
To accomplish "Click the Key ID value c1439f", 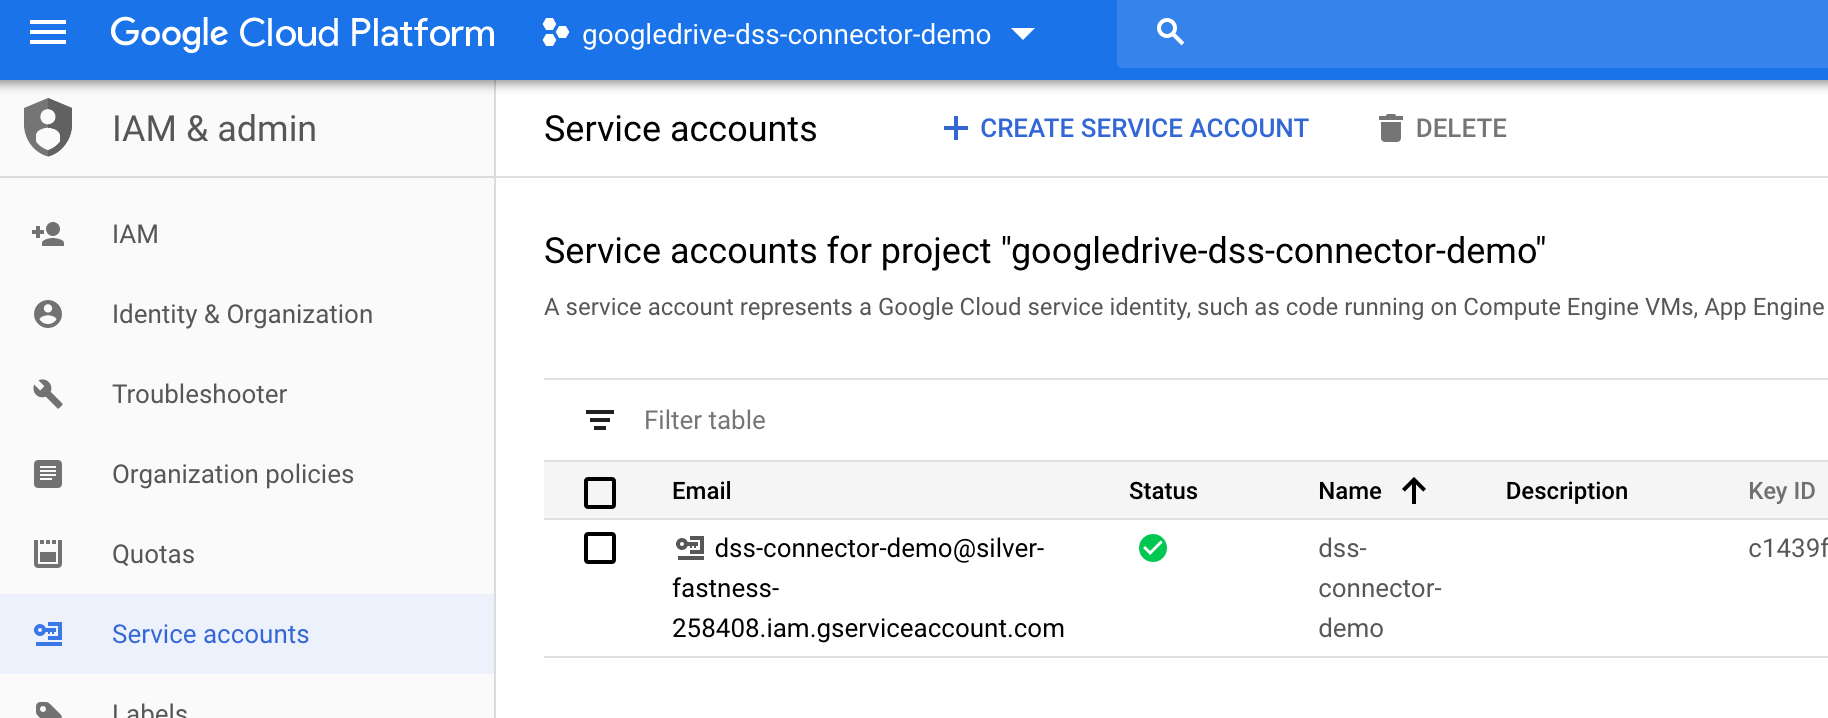I will [x=1787, y=548].
